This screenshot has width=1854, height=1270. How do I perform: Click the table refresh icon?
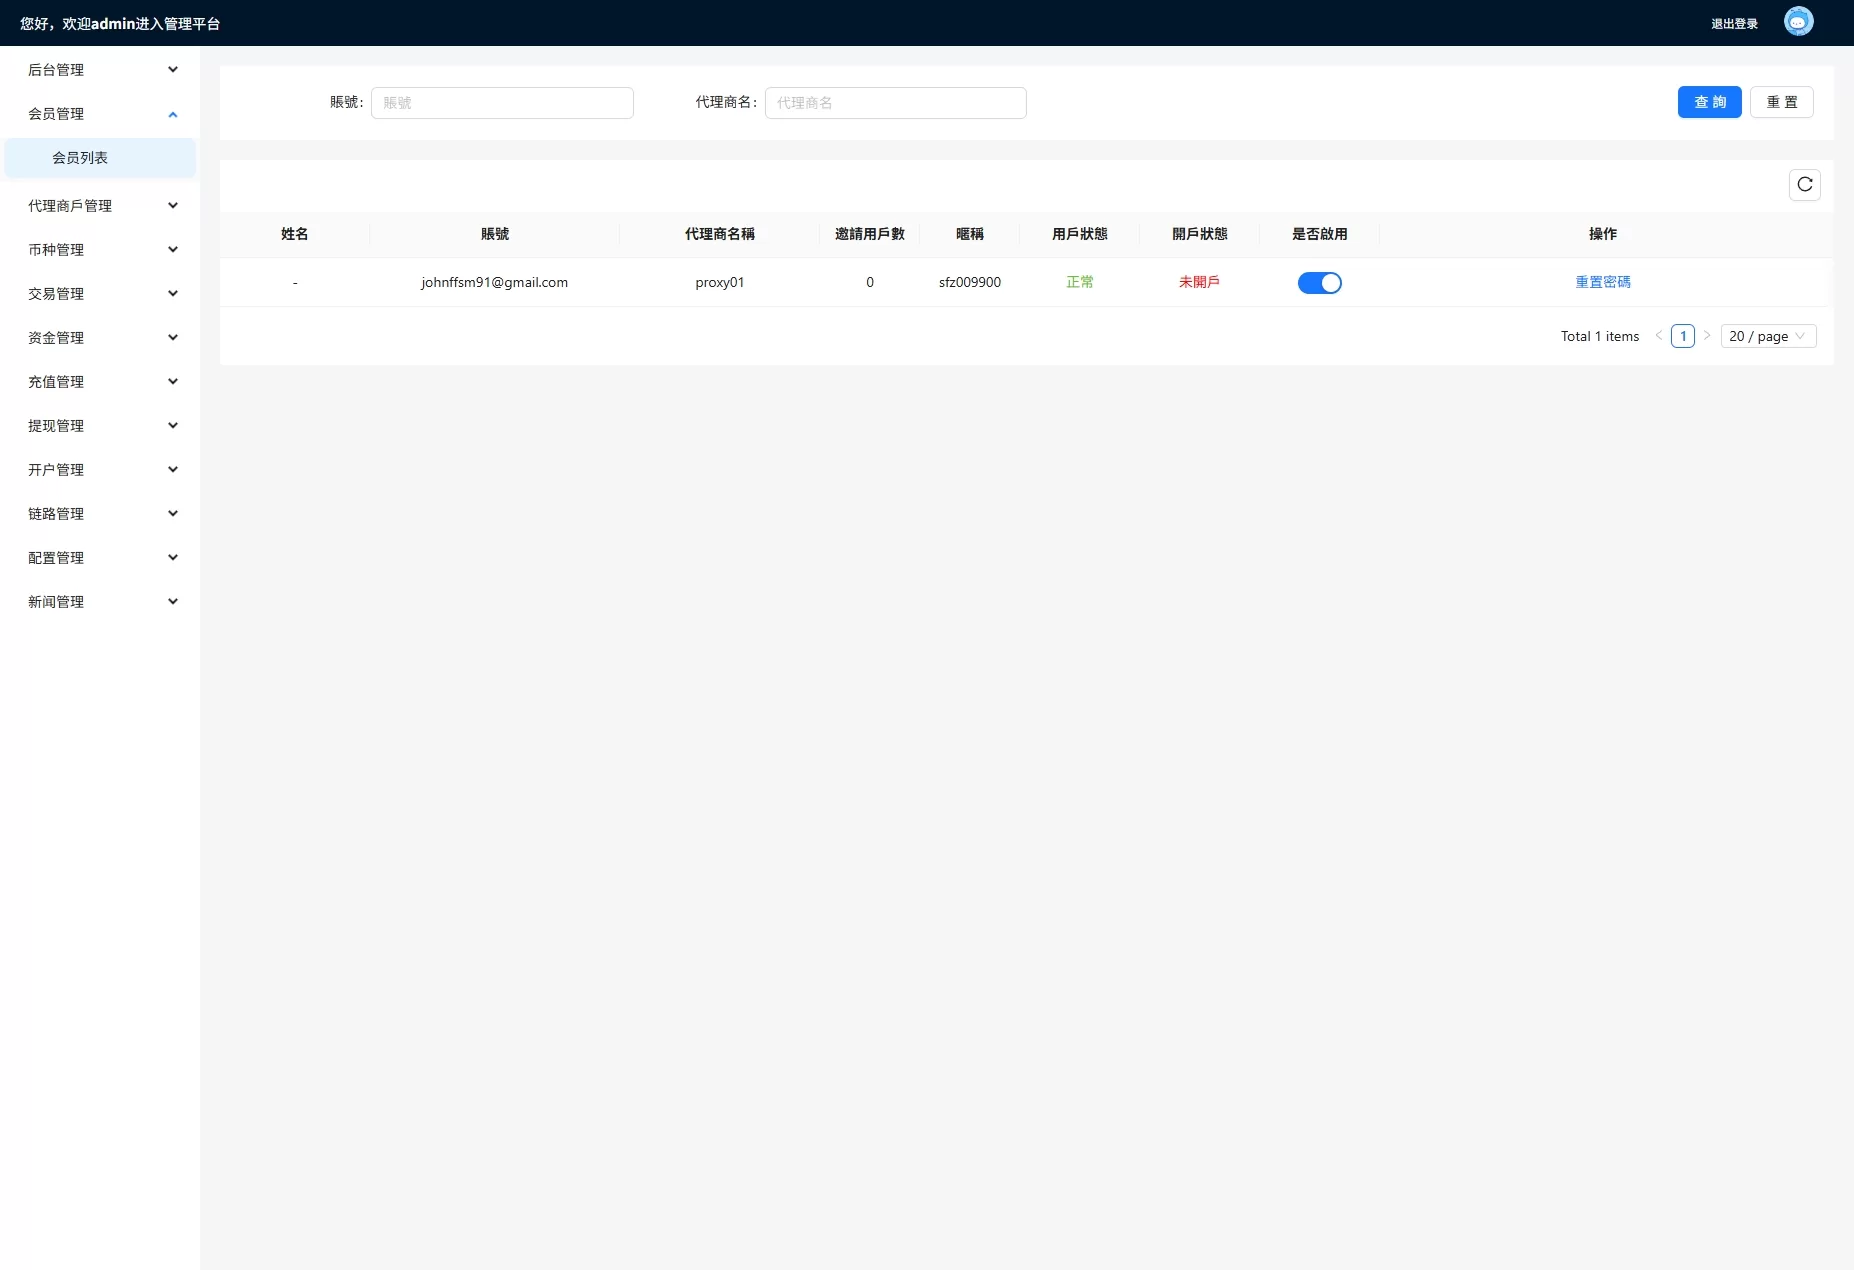(x=1804, y=185)
